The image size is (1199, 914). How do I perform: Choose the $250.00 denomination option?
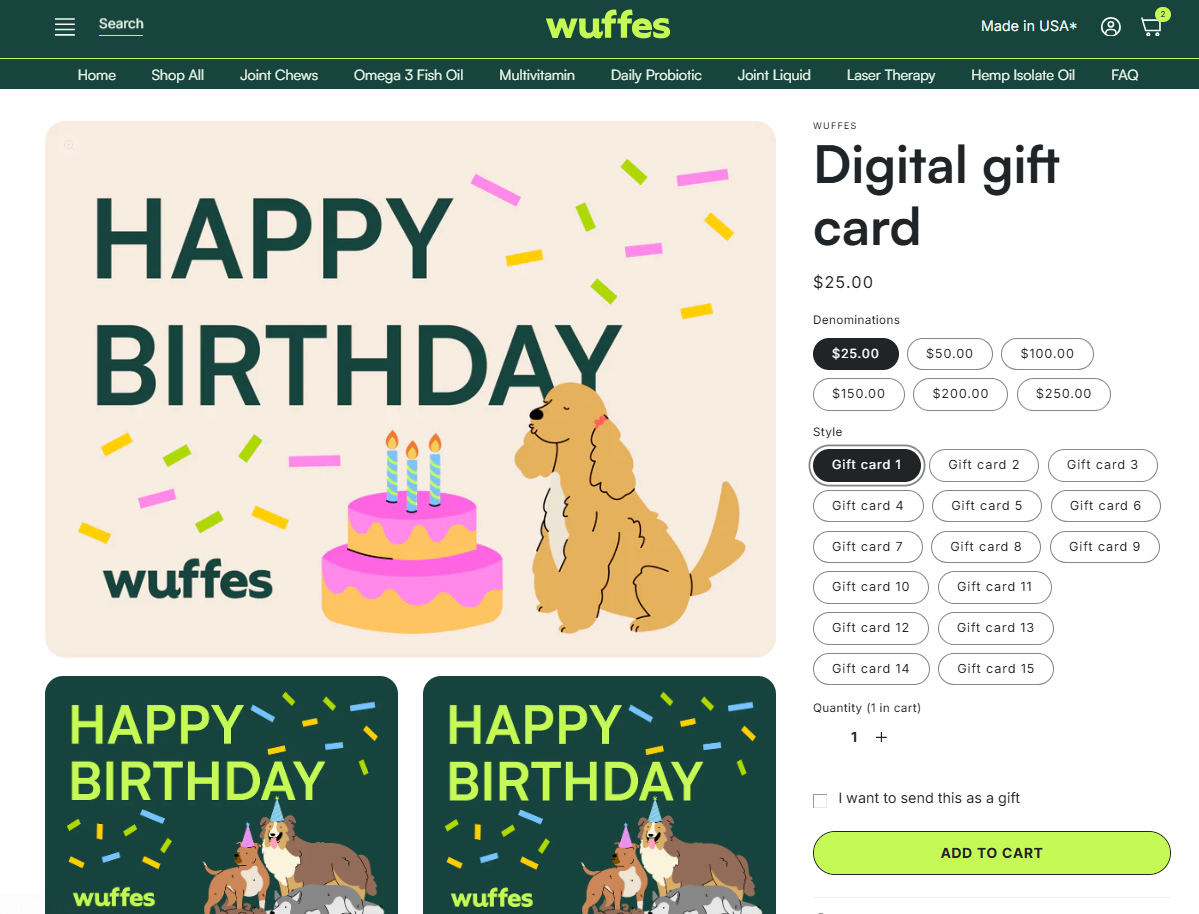point(1063,394)
